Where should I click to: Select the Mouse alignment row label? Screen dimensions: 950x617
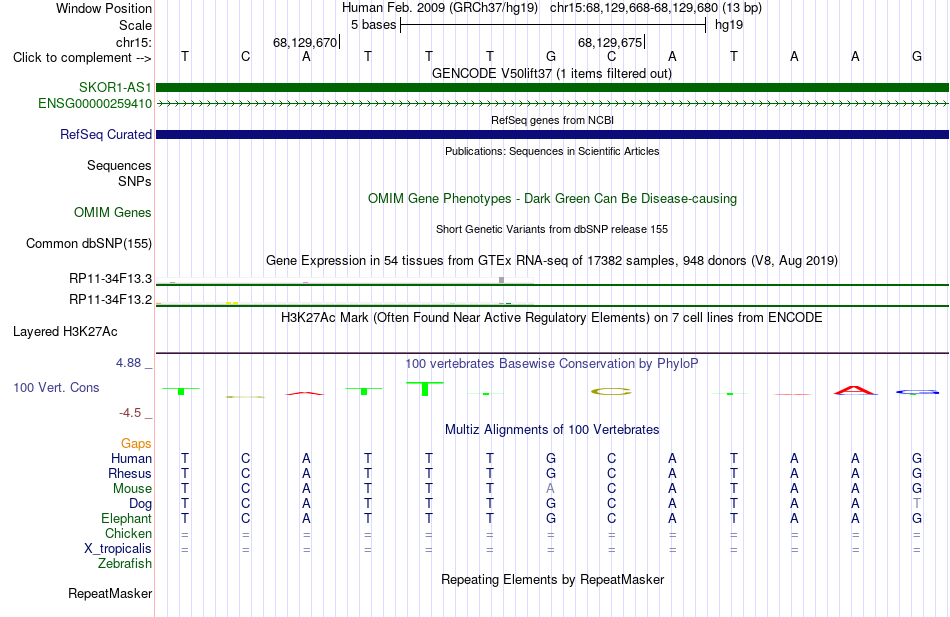pyautogui.click(x=133, y=489)
